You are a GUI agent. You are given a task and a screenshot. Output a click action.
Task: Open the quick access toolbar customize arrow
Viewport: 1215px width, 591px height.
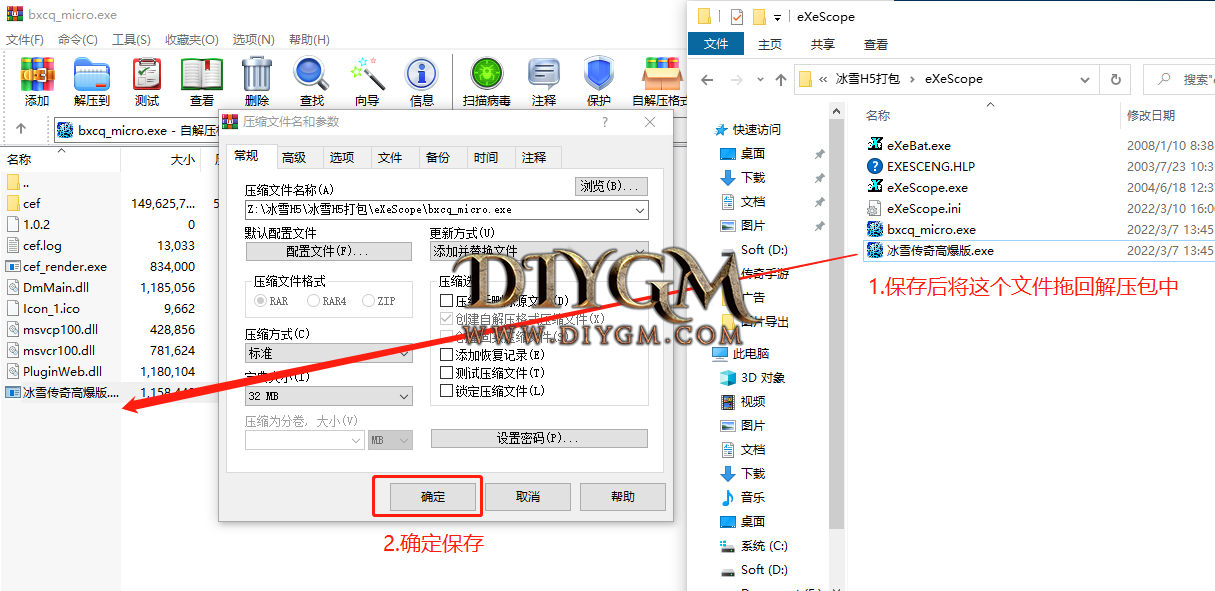click(777, 17)
